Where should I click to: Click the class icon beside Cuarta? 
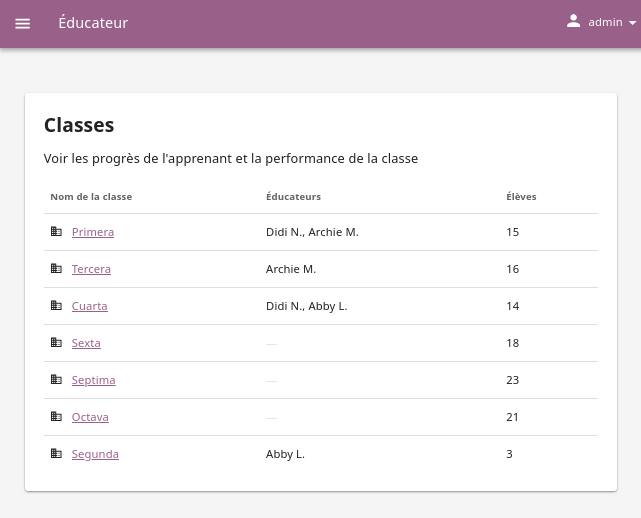[x=56, y=305]
